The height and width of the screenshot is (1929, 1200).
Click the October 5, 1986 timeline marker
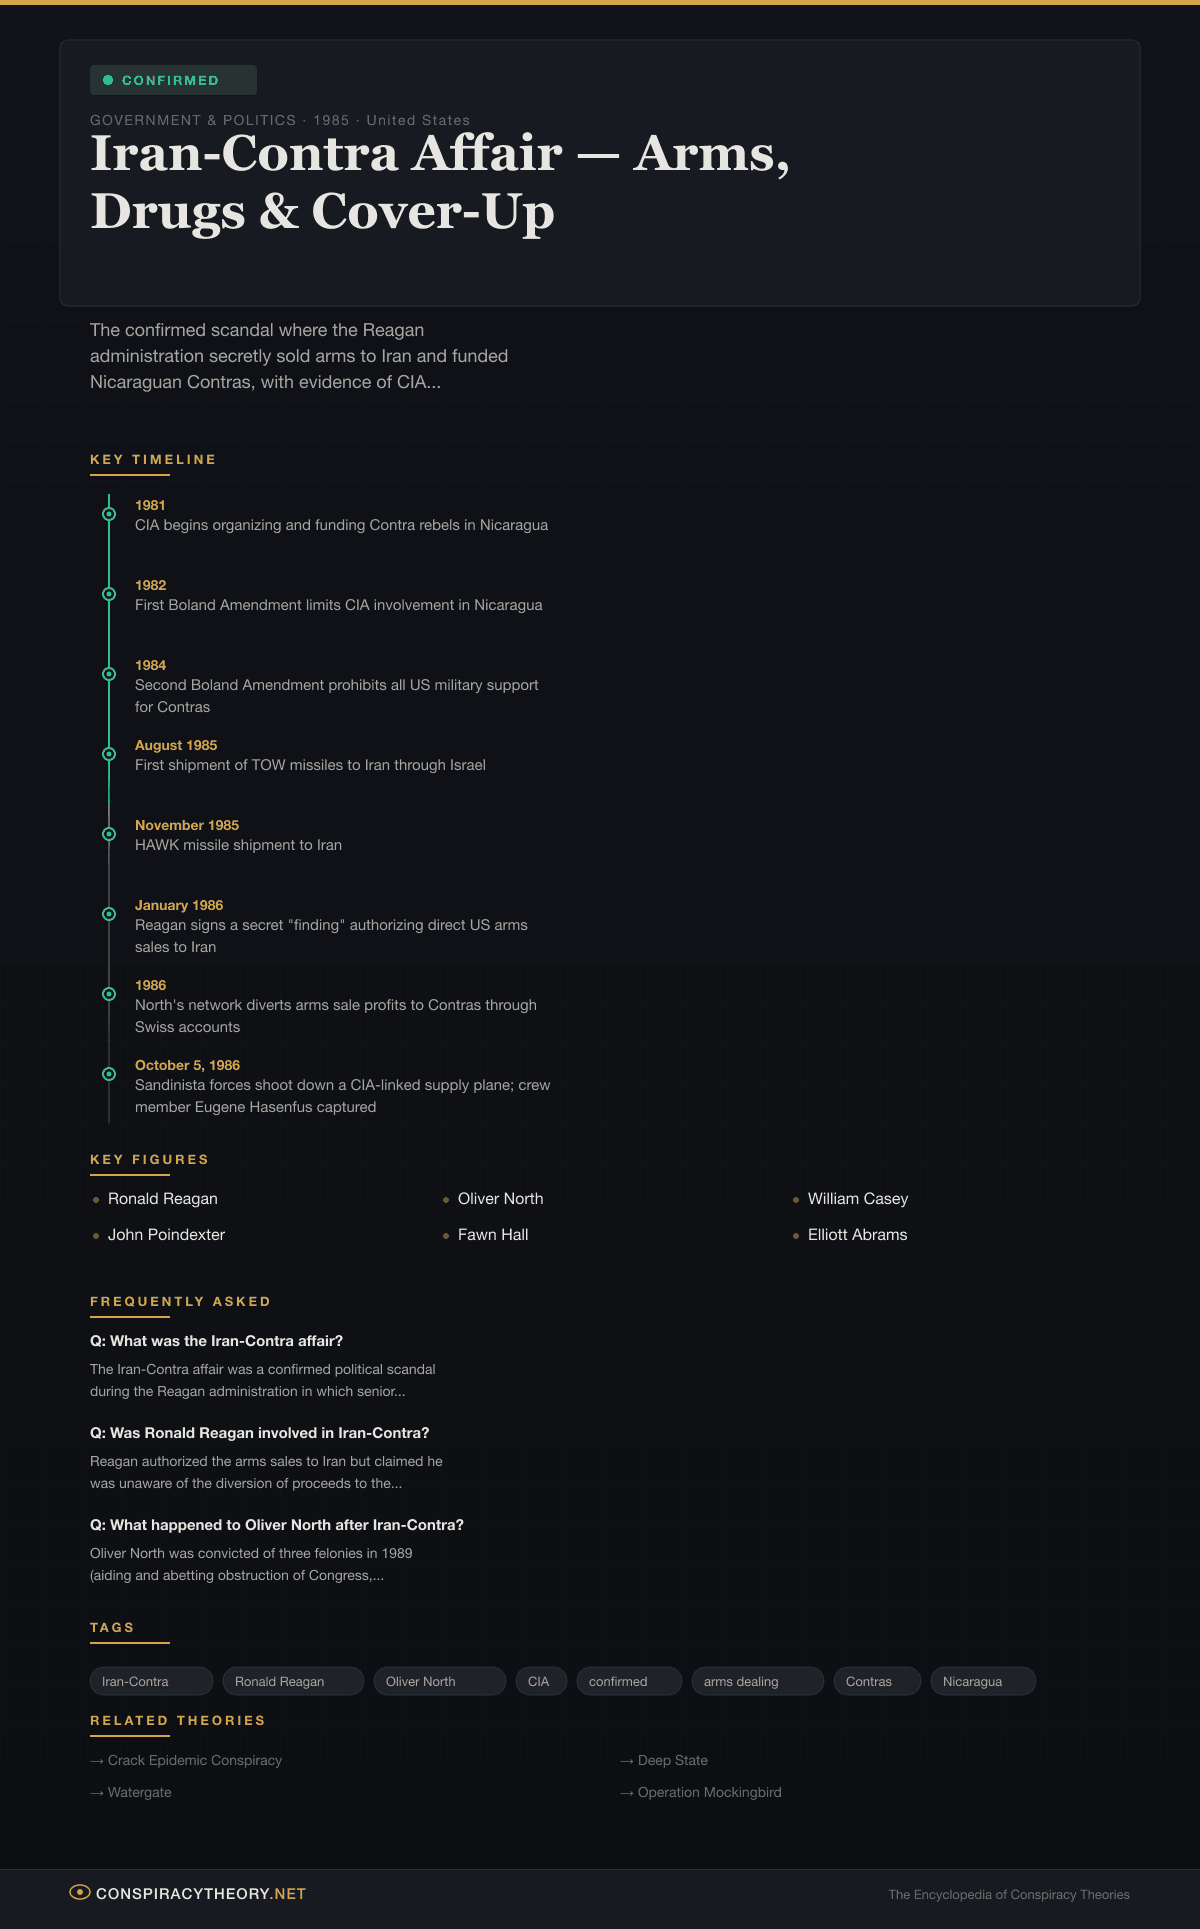(109, 1074)
